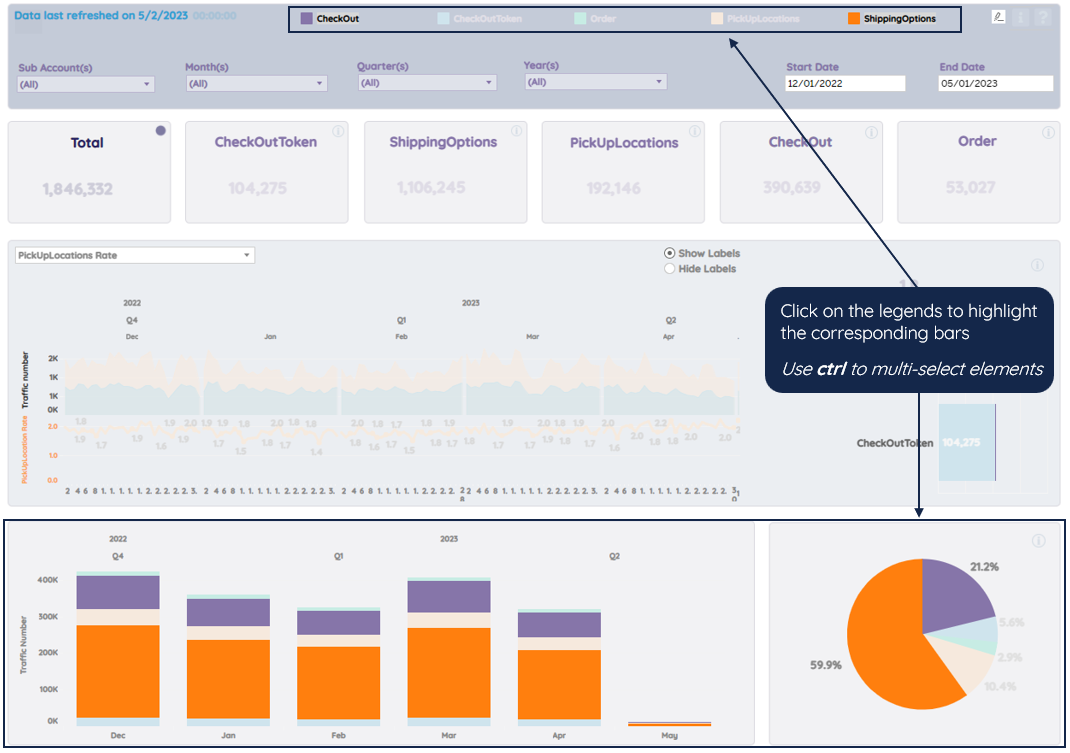Select the Order summary card
Viewport: 1070px width, 753px height.
[979, 172]
